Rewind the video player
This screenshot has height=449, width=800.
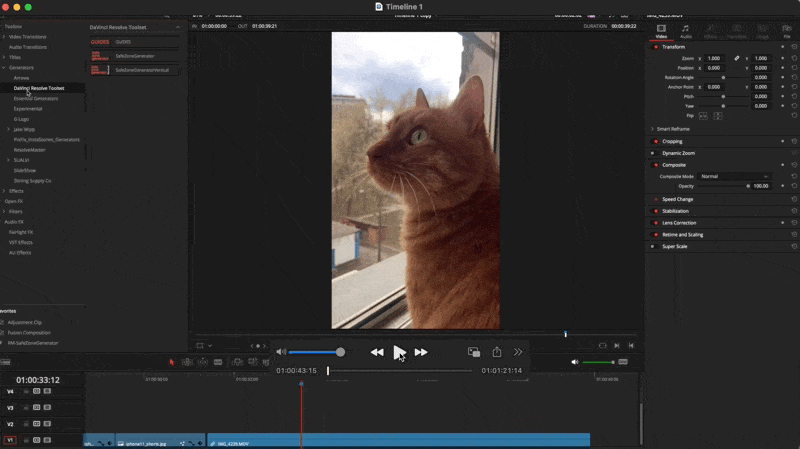tap(377, 352)
